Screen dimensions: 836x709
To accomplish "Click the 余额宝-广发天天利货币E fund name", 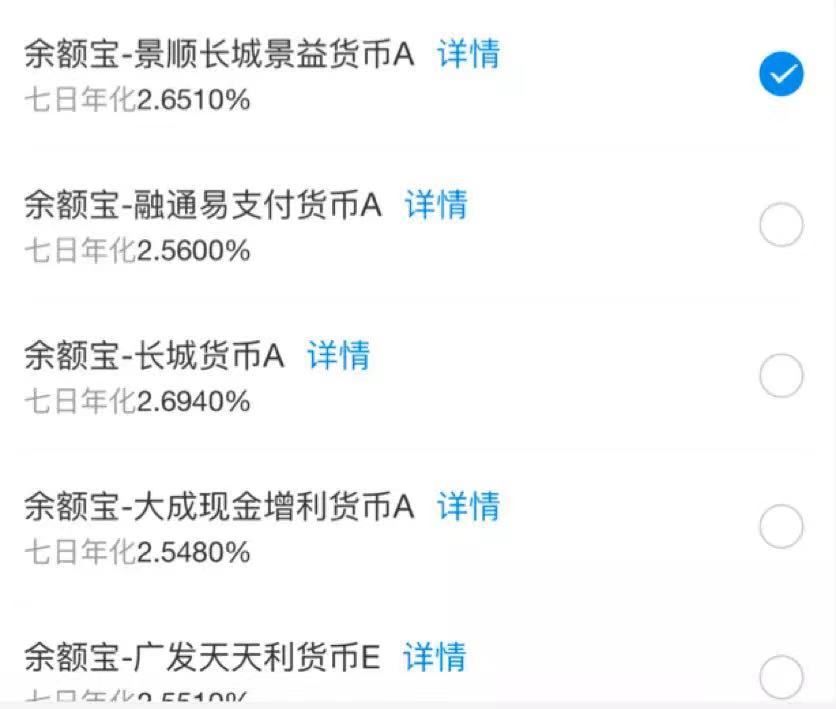I will [x=203, y=658].
